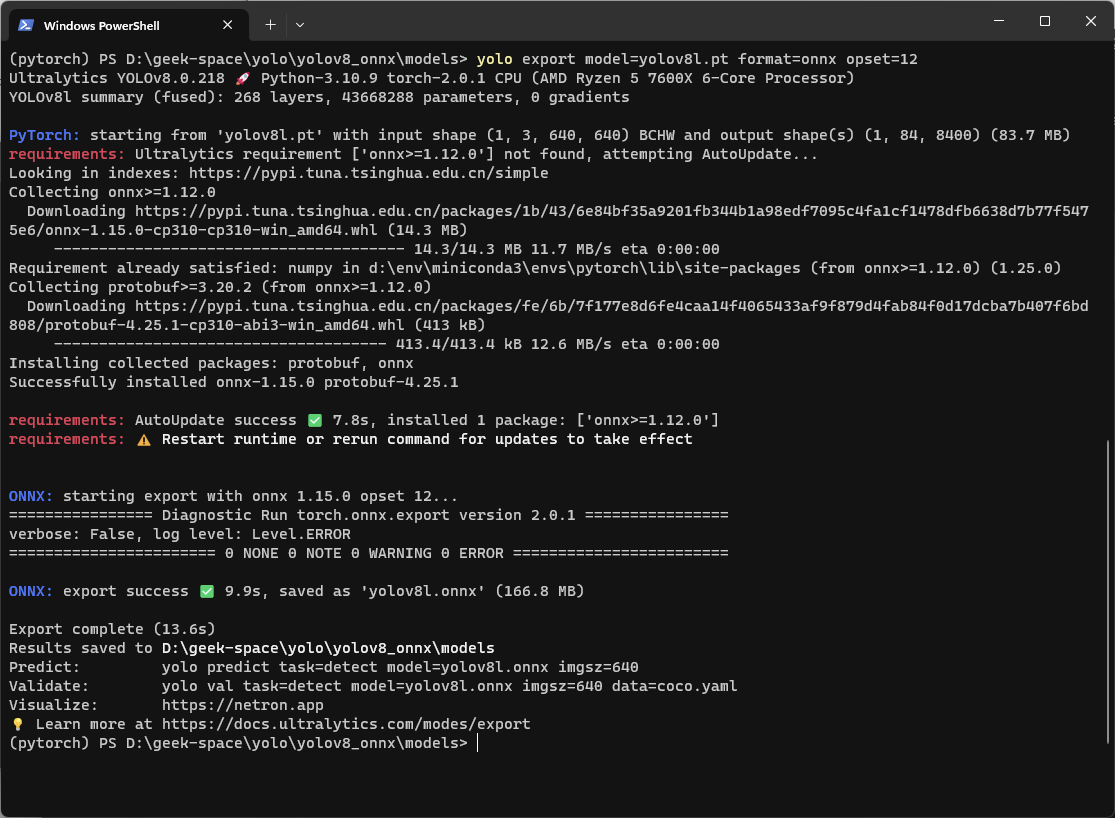Select the Windows PowerShell tab title
The image size is (1115, 818).
coord(102,25)
